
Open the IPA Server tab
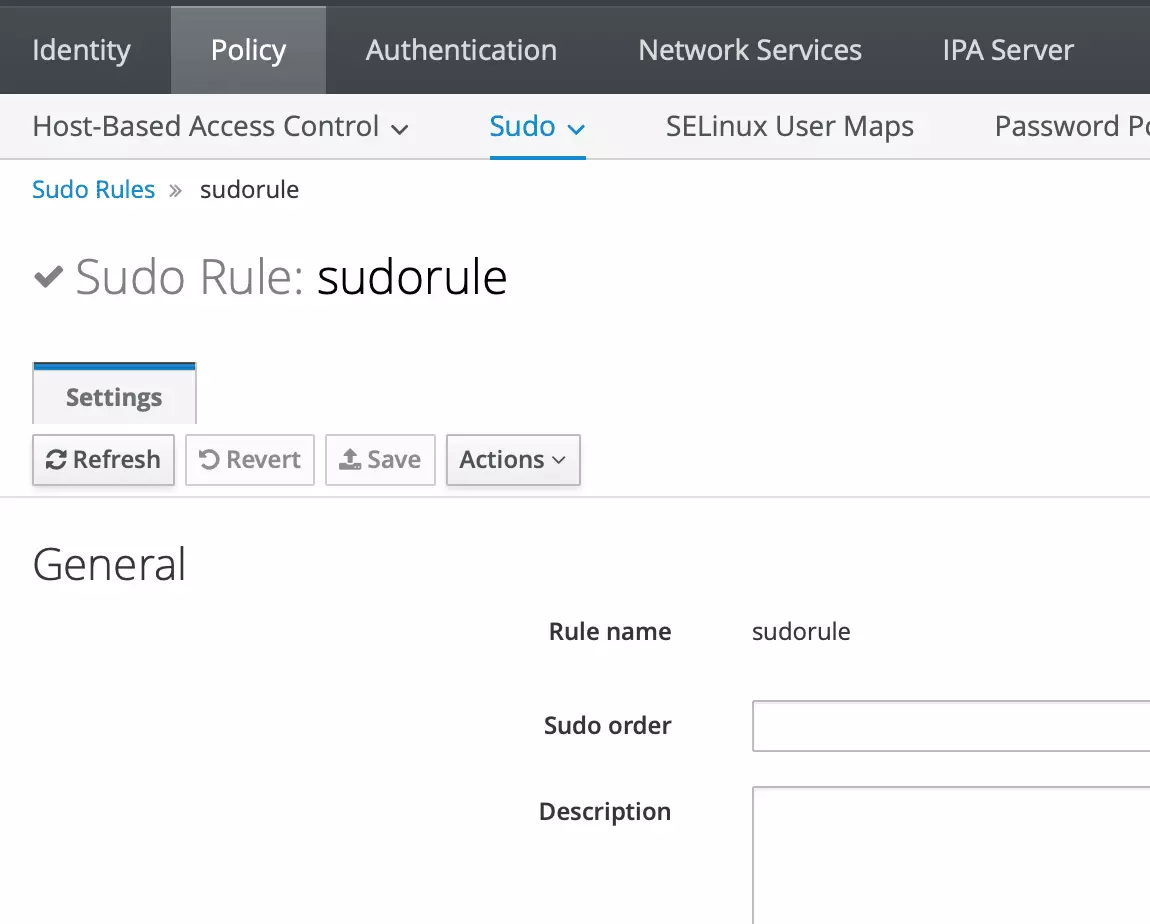(x=1008, y=50)
